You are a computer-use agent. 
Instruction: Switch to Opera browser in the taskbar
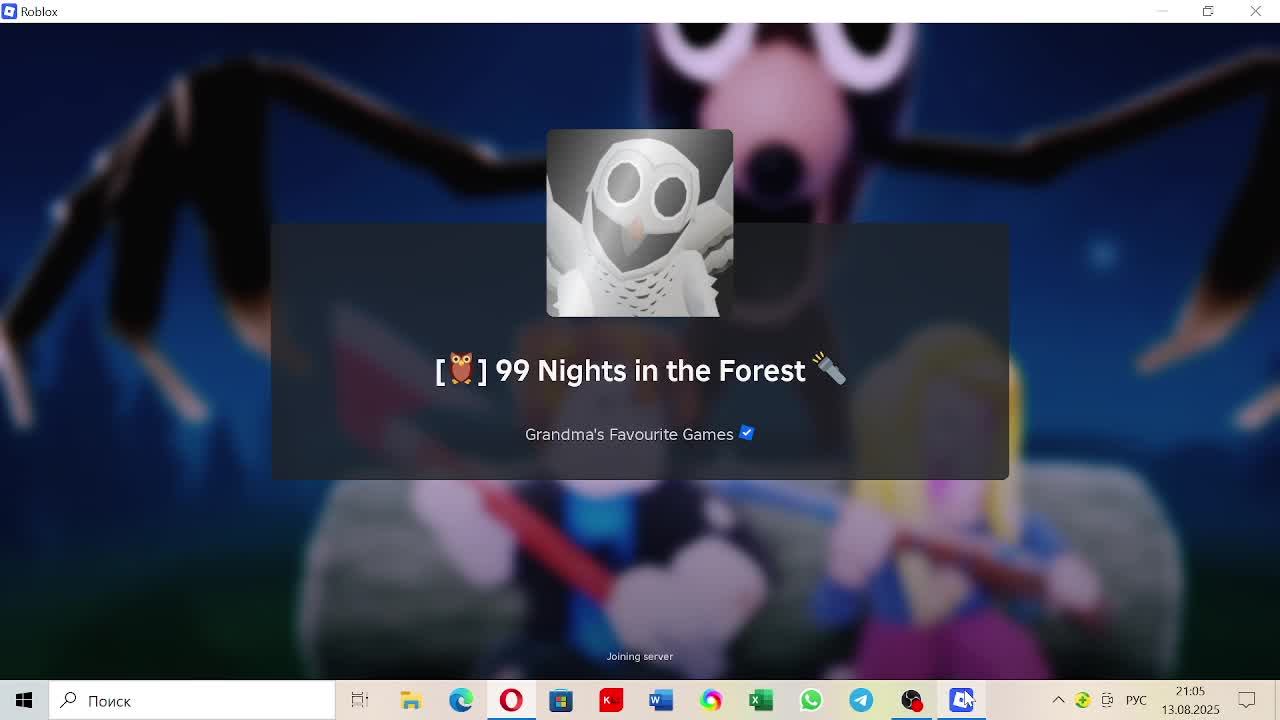pyautogui.click(x=511, y=700)
